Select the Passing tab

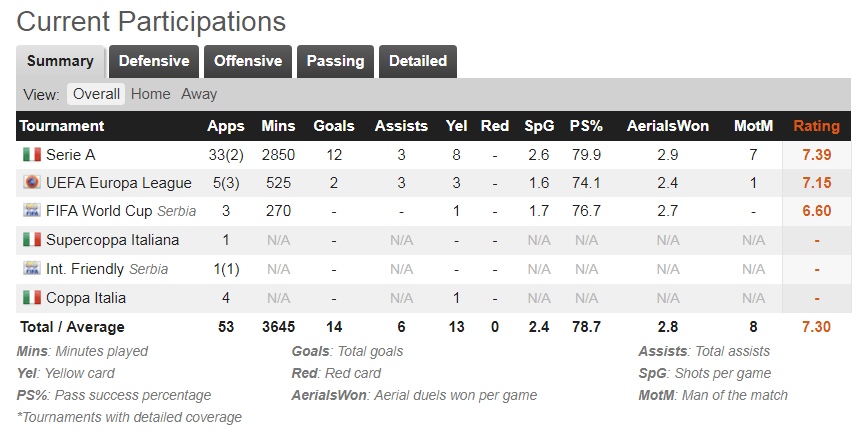click(335, 61)
